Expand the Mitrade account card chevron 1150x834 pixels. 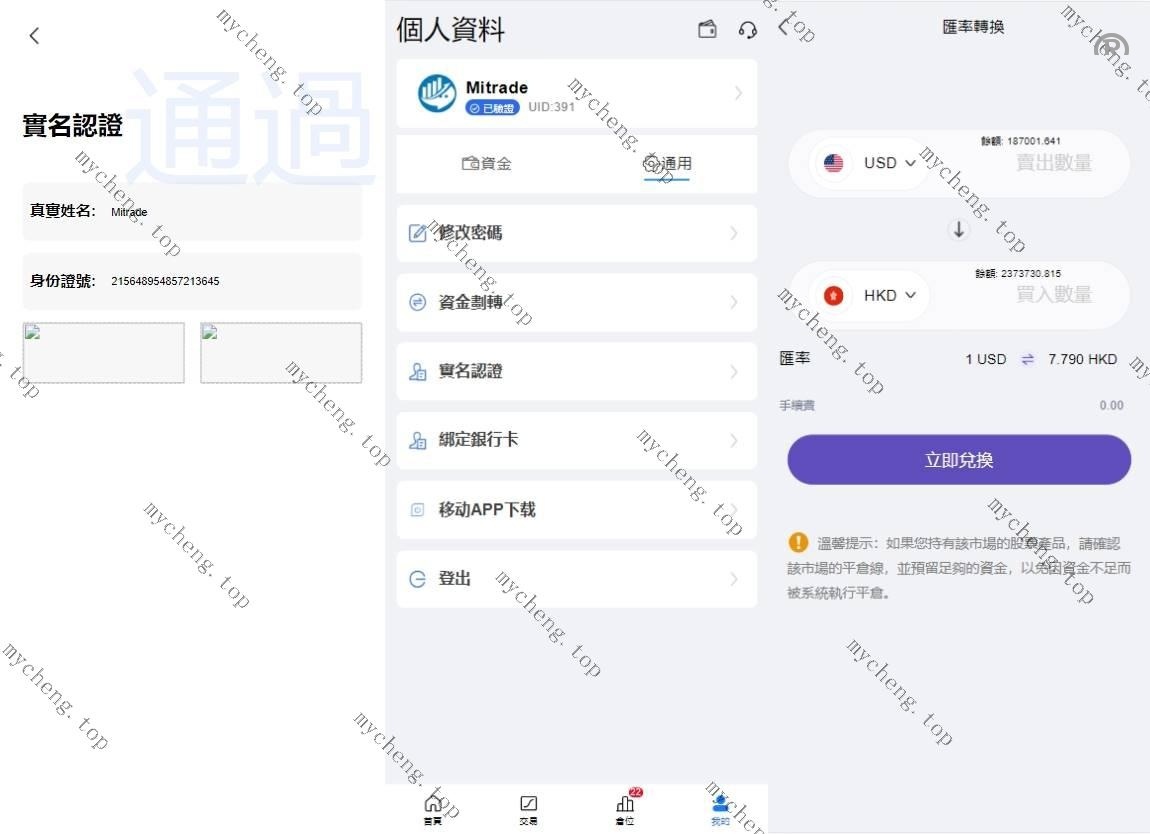pos(738,93)
